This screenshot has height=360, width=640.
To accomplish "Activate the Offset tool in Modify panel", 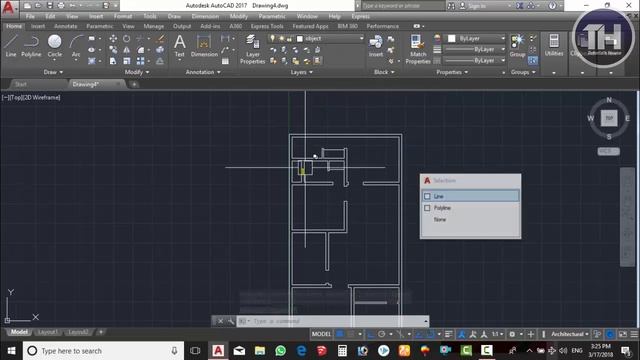I will (160, 61).
